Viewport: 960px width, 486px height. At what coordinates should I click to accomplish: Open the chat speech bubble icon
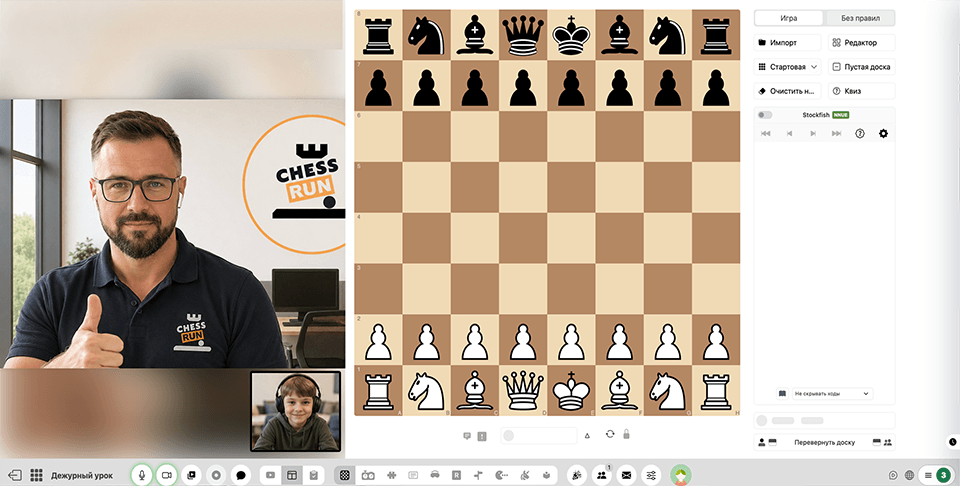[241, 474]
